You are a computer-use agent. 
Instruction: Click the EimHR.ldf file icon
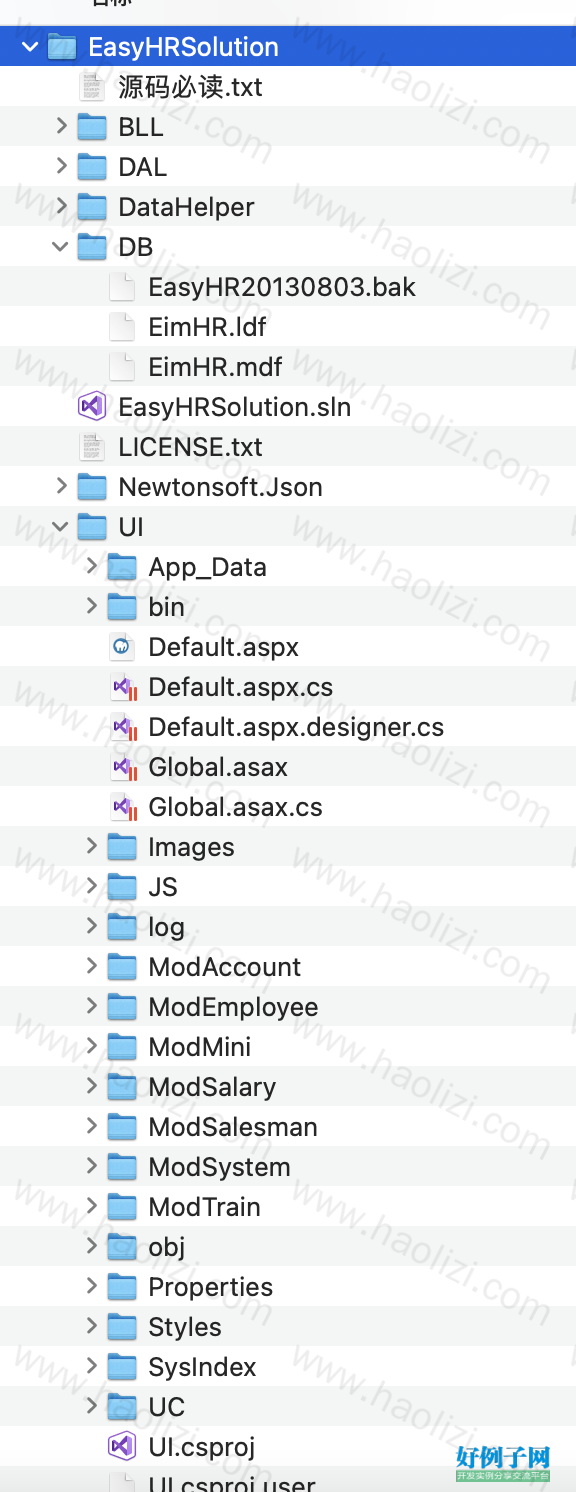click(122, 327)
